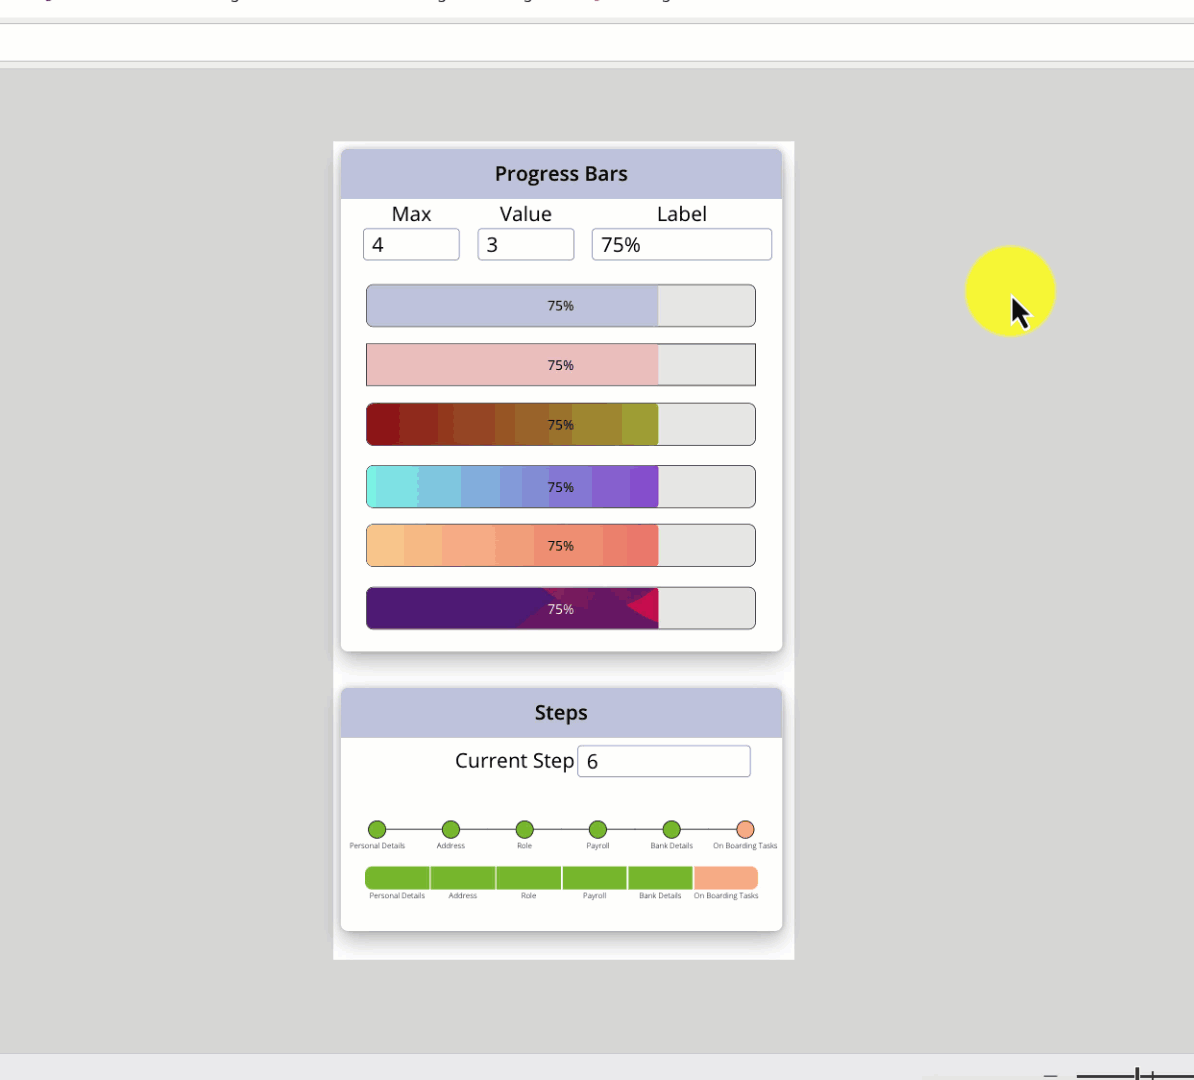Select the Address step circle
This screenshot has width=1194, height=1080.
point(451,829)
